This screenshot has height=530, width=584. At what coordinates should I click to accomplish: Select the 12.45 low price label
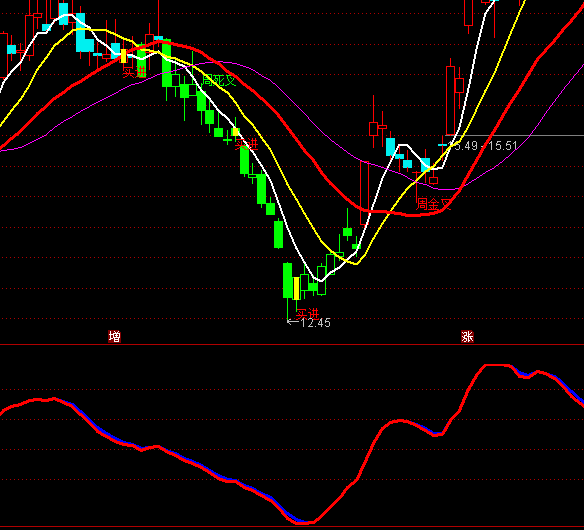tap(315, 323)
